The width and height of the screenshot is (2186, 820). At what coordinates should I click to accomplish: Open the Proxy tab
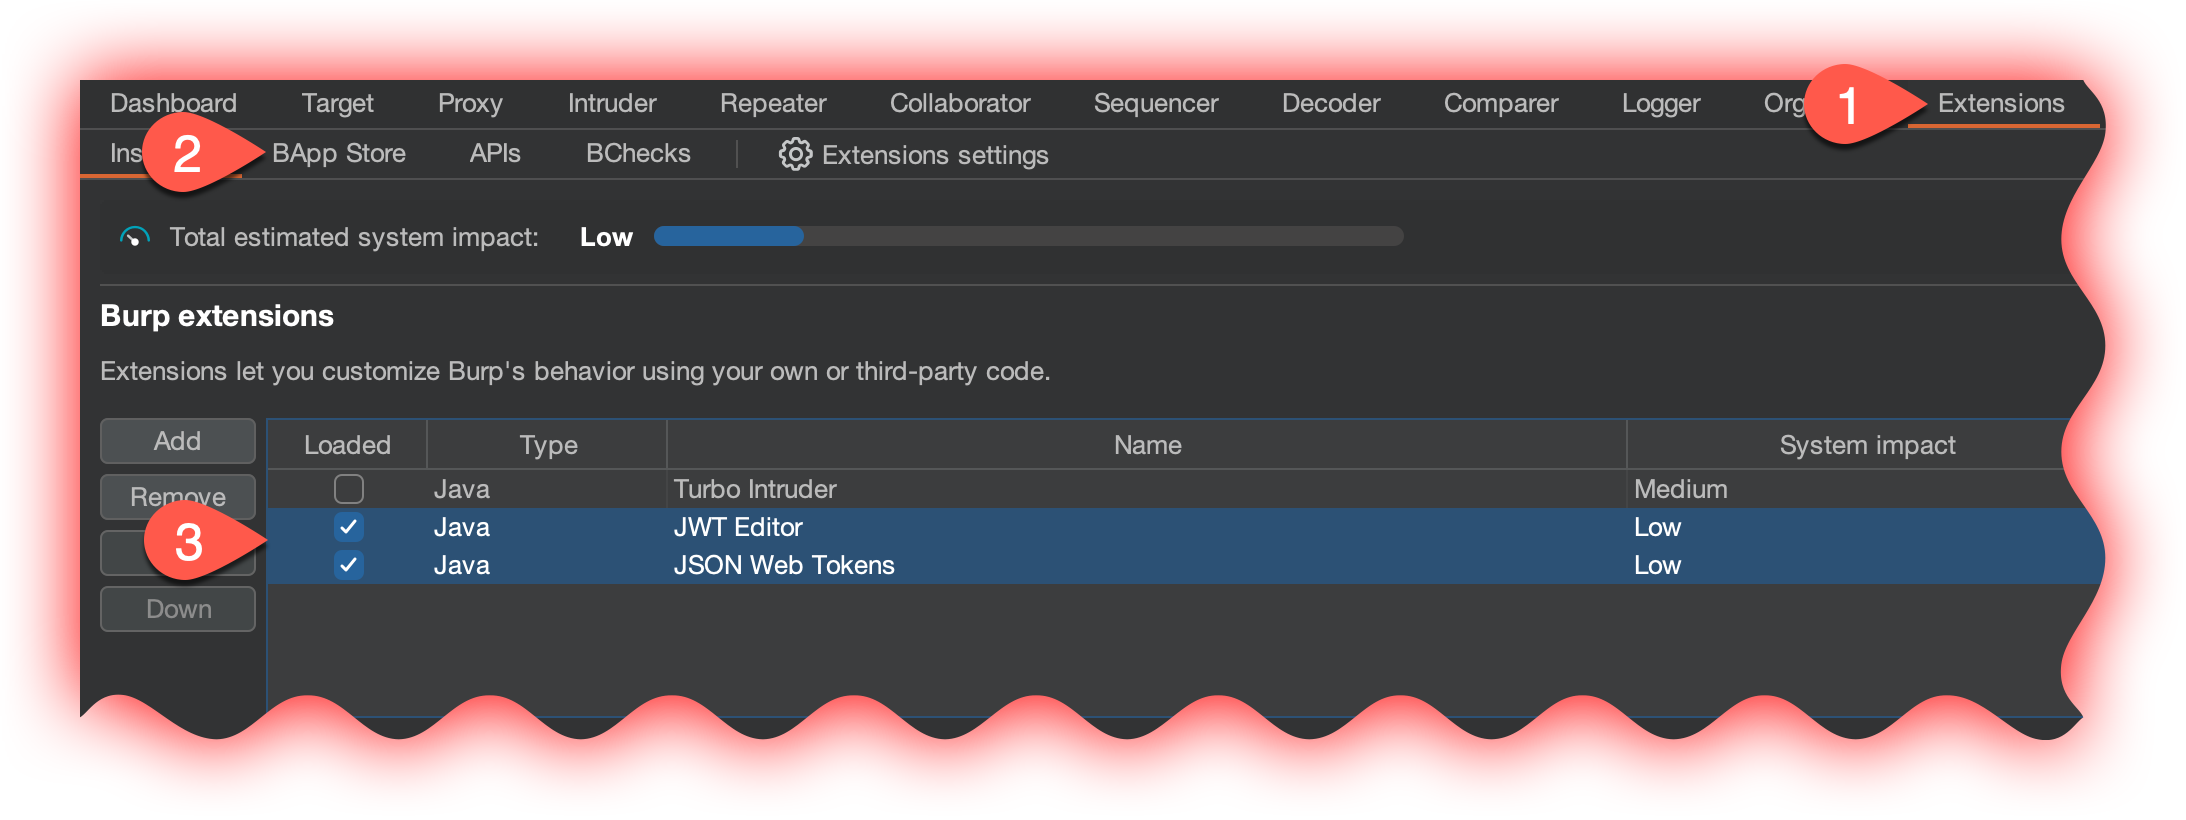pyautogui.click(x=470, y=103)
